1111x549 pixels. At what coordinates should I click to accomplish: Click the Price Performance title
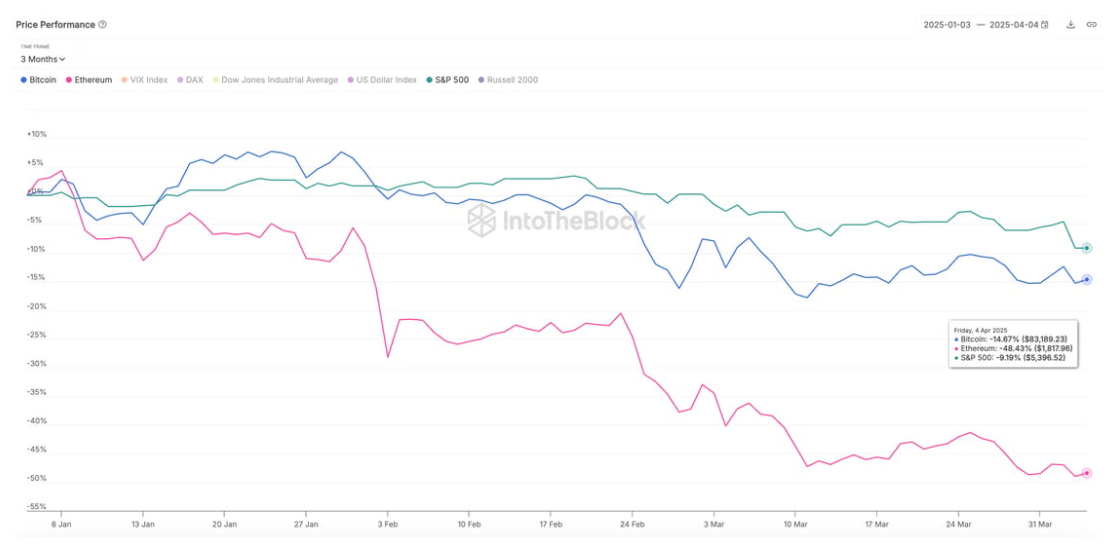(x=55, y=24)
